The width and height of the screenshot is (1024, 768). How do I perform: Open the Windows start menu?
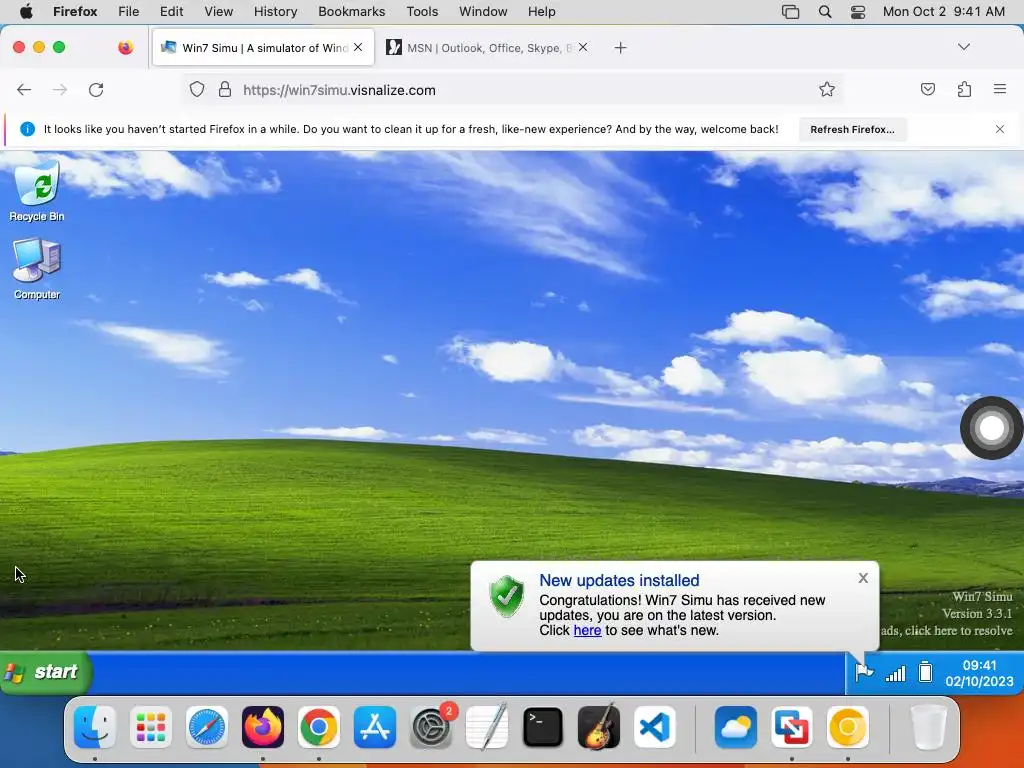pyautogui.click(x=46, y=672)
